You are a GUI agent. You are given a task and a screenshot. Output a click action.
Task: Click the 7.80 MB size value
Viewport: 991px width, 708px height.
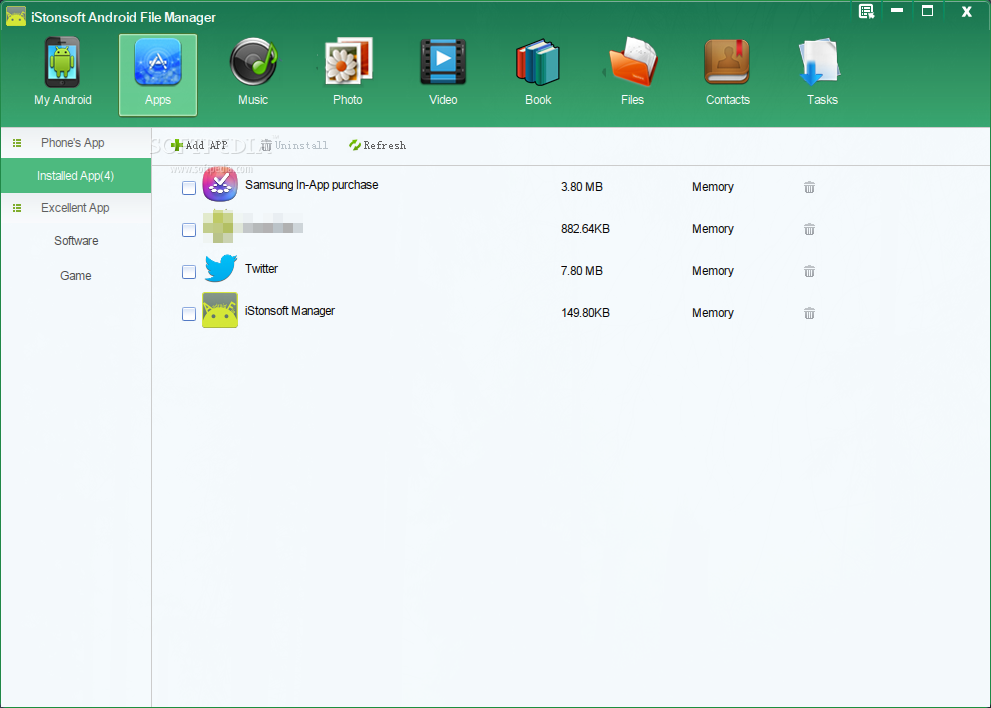click(x=581, y=271)
